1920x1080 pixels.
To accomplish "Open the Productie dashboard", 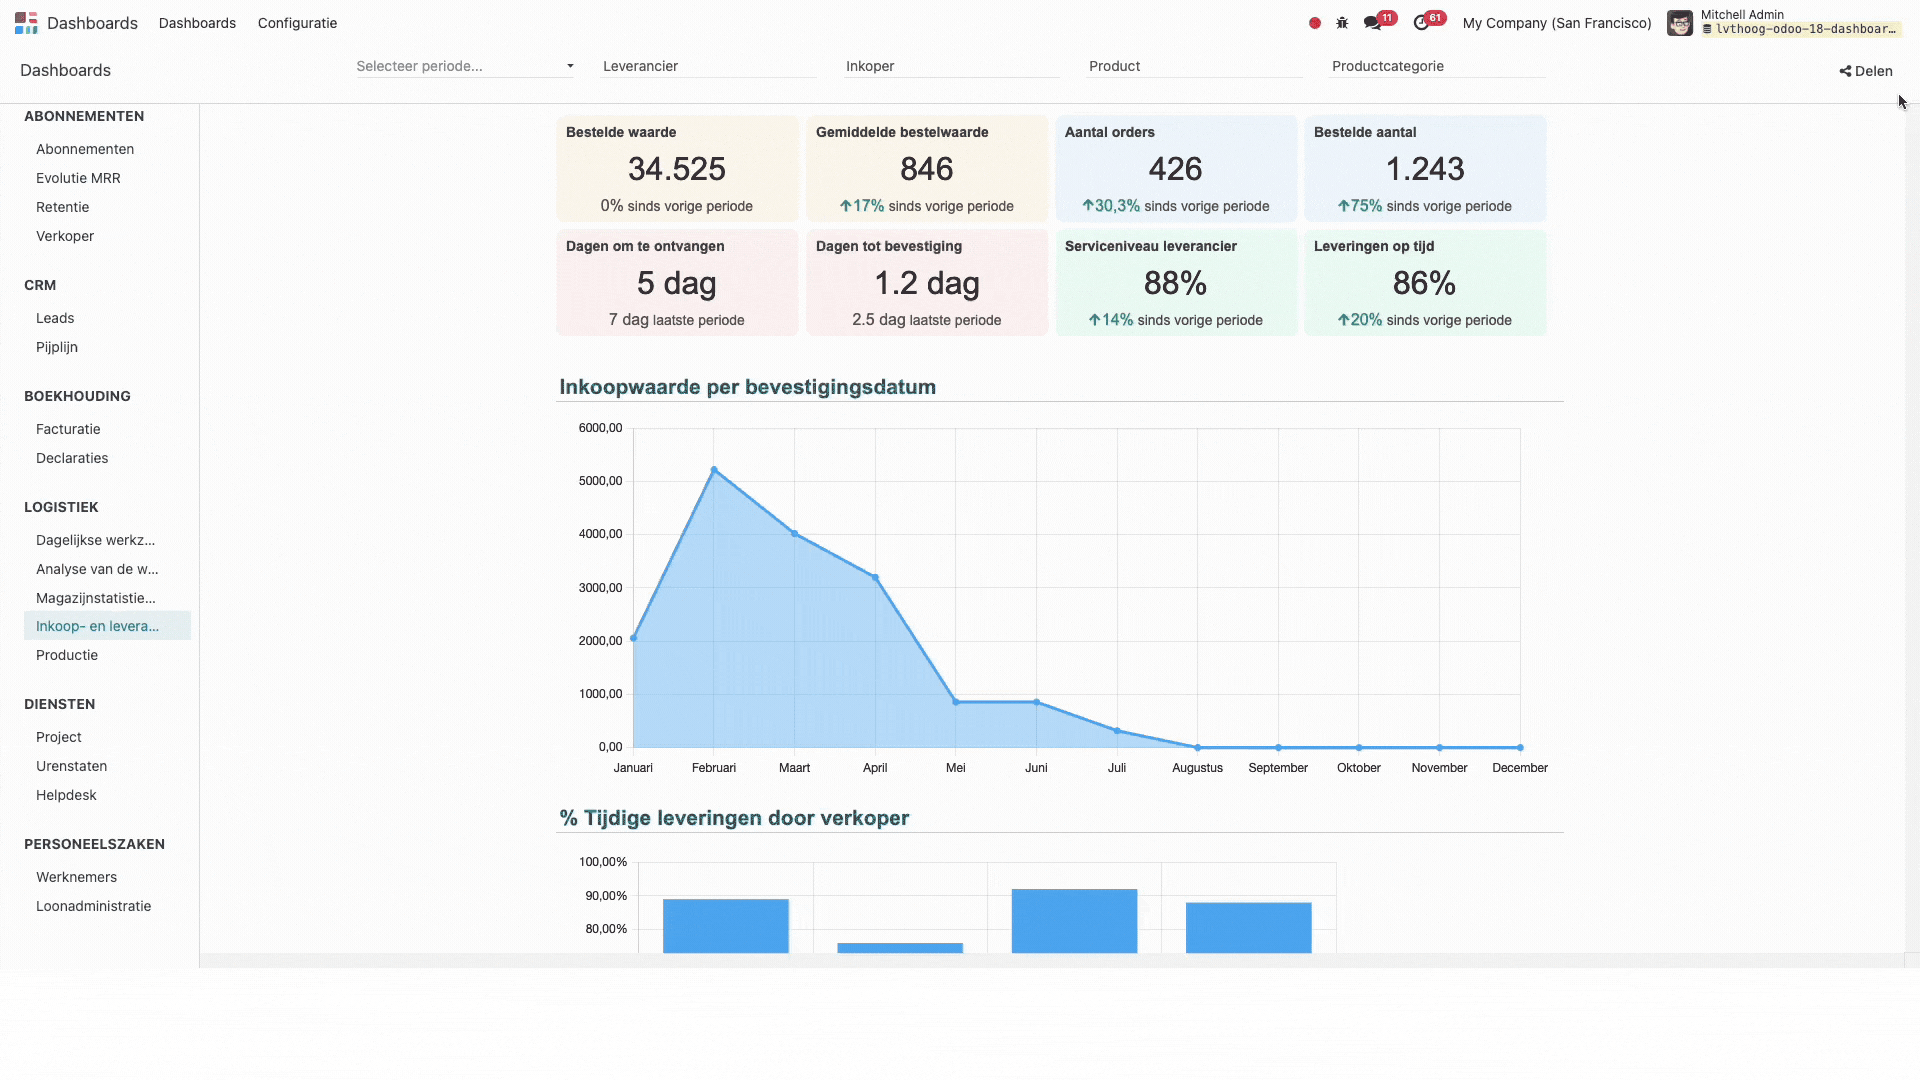I will coord(66,655).
